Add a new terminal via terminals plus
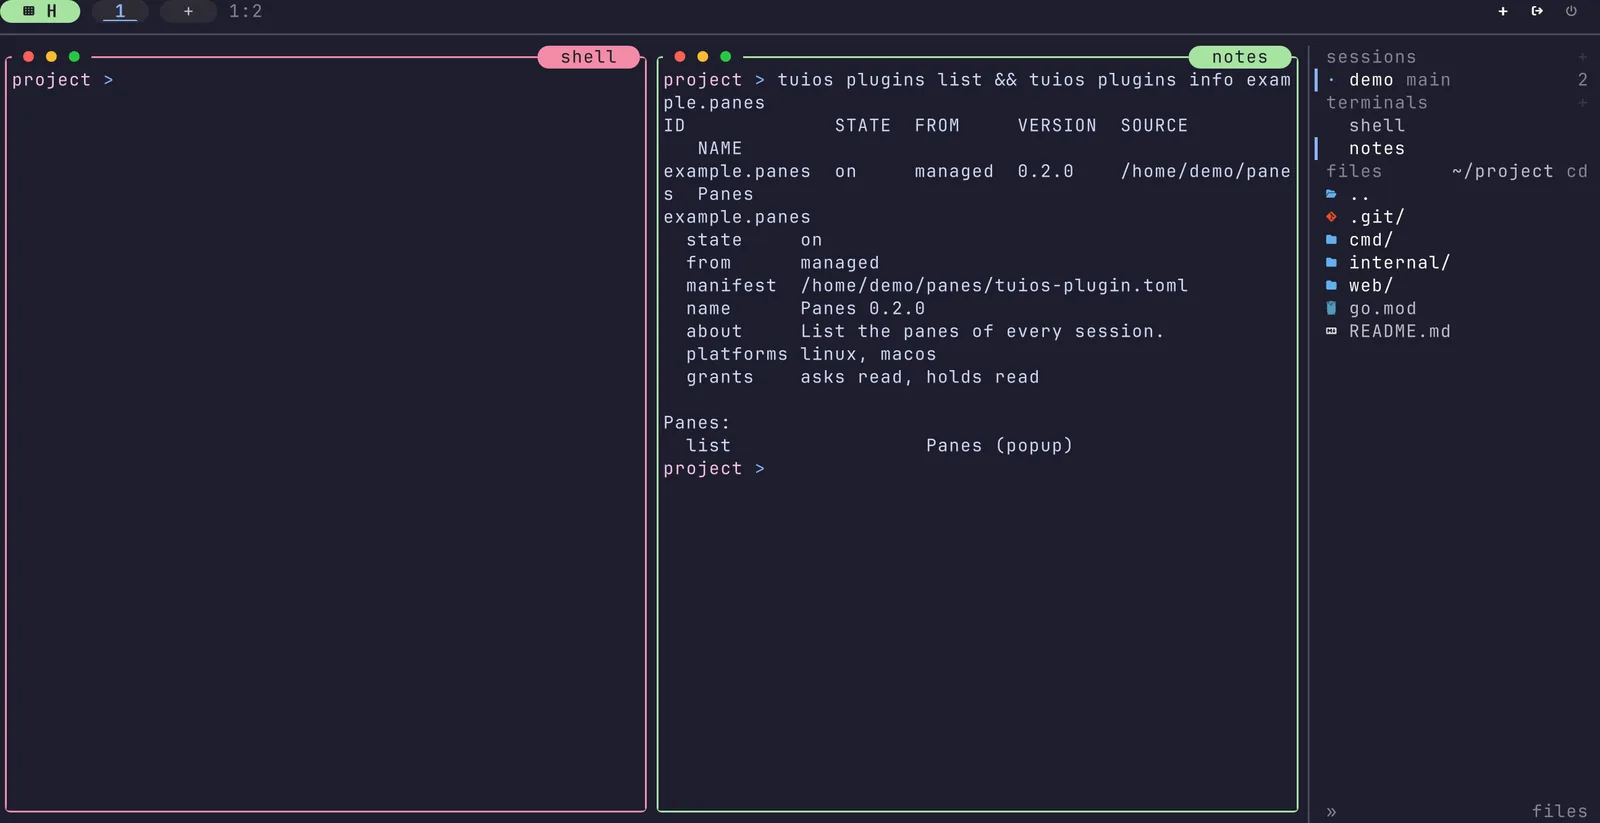This screenshot has width=1600, height=823. [1582, 103]
